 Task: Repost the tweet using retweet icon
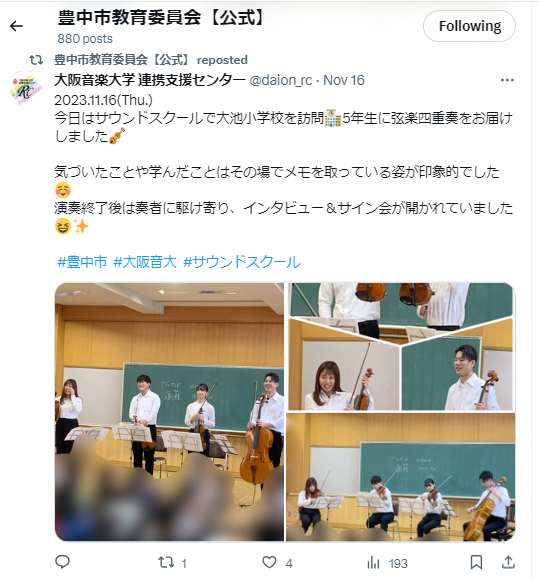click(x=166, y=562)
